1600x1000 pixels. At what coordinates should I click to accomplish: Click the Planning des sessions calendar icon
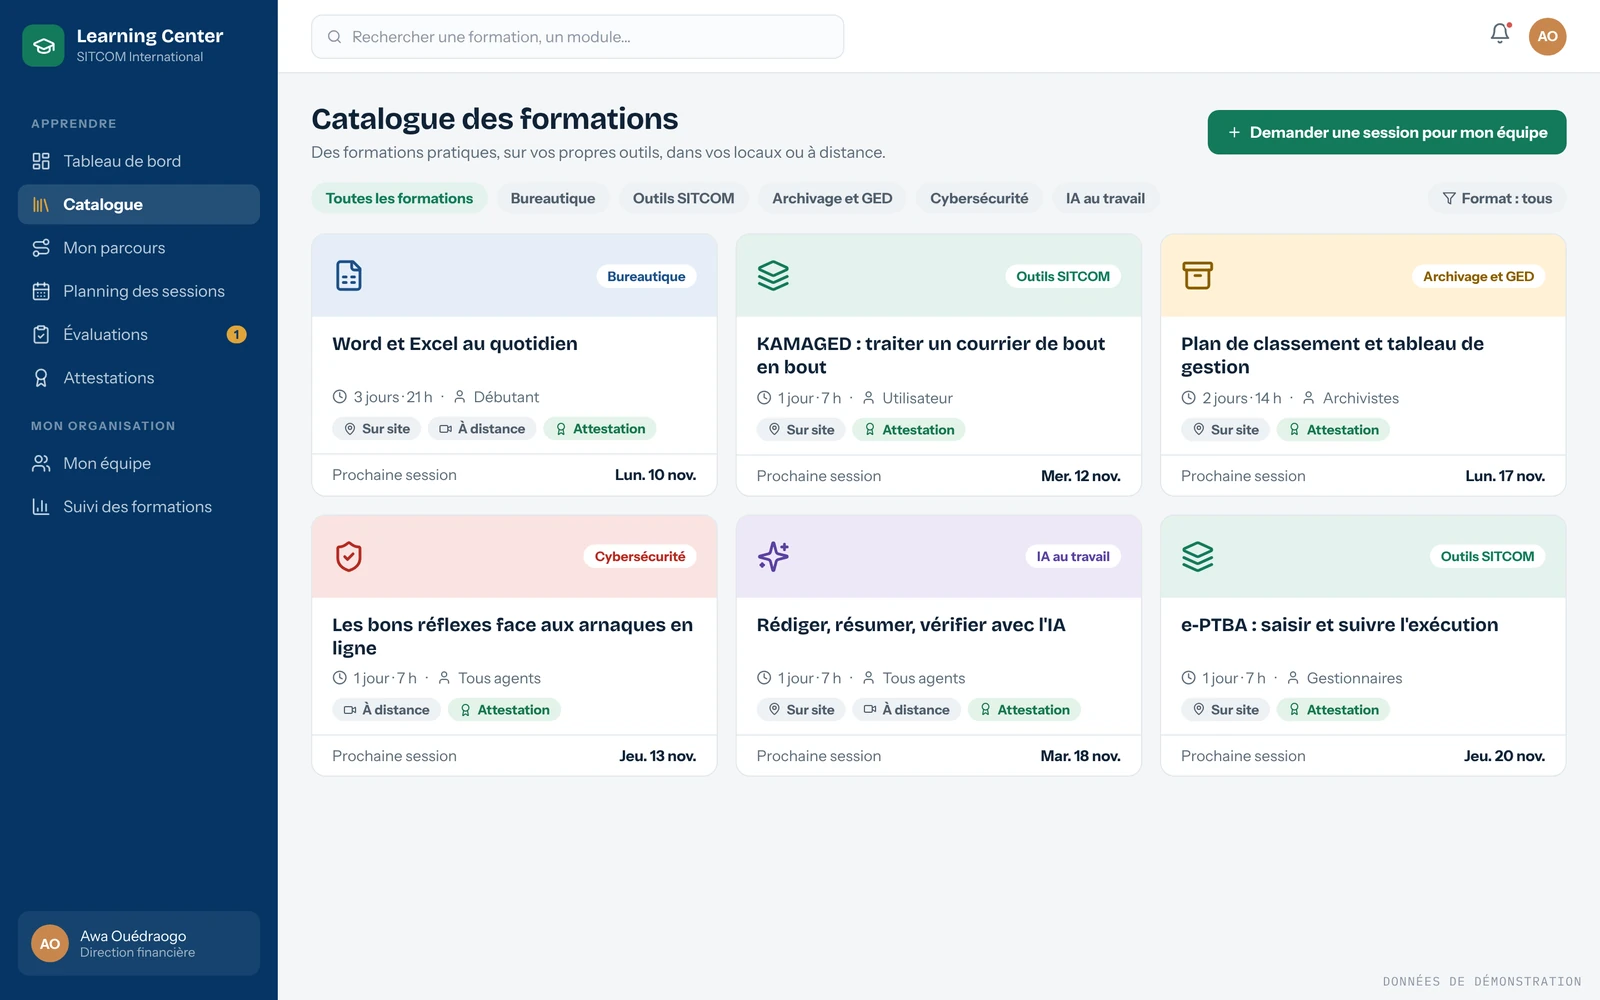coord(41,291)
